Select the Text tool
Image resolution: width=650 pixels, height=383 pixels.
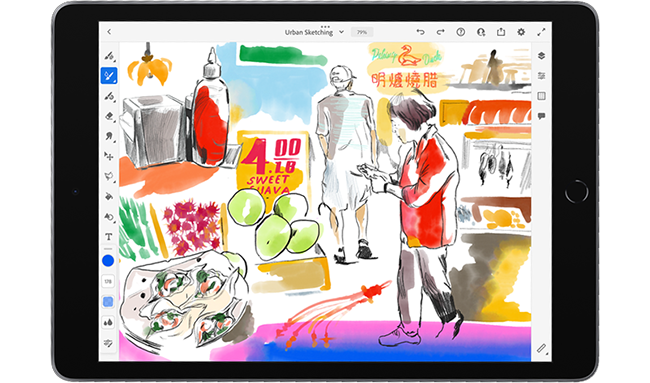click(109, 237)
